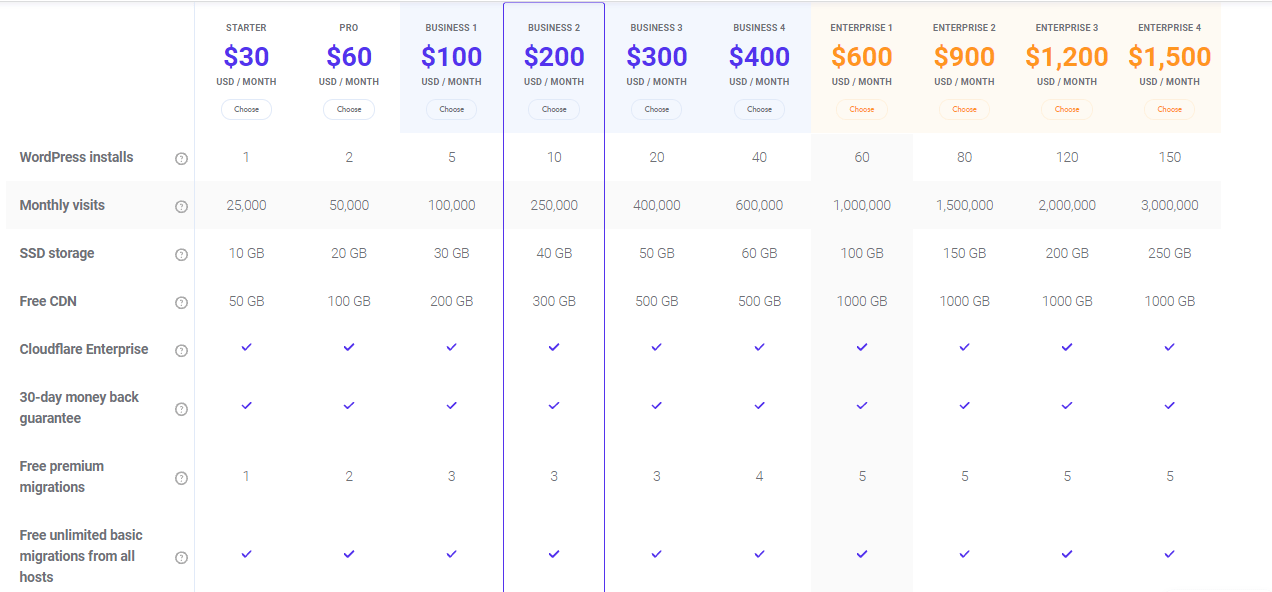
Task: Select Enterprise 3 plan's Choose button
Action: [1067, 109]
